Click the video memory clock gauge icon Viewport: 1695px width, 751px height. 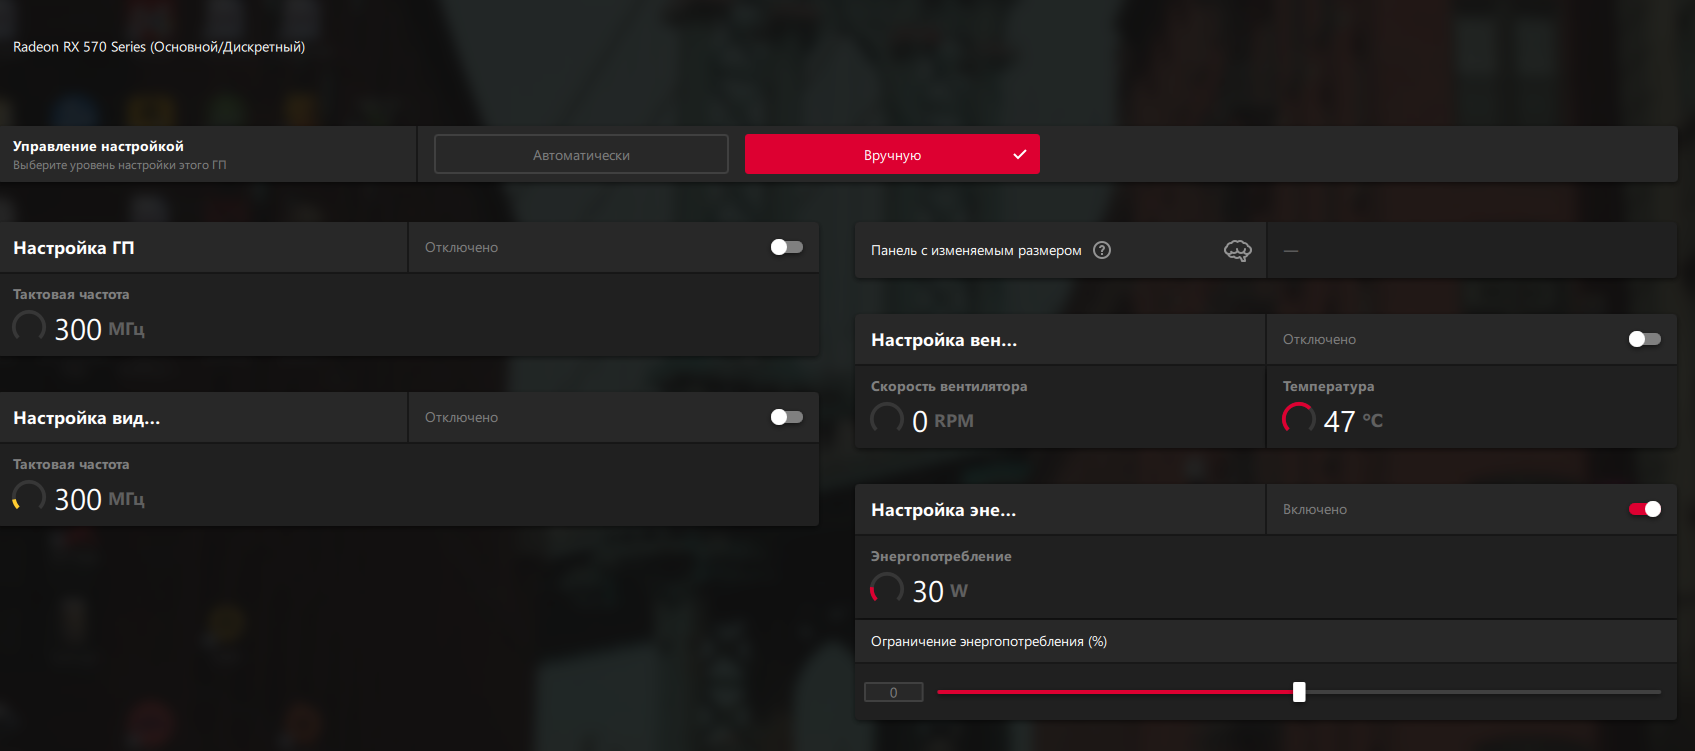(29, 497)
